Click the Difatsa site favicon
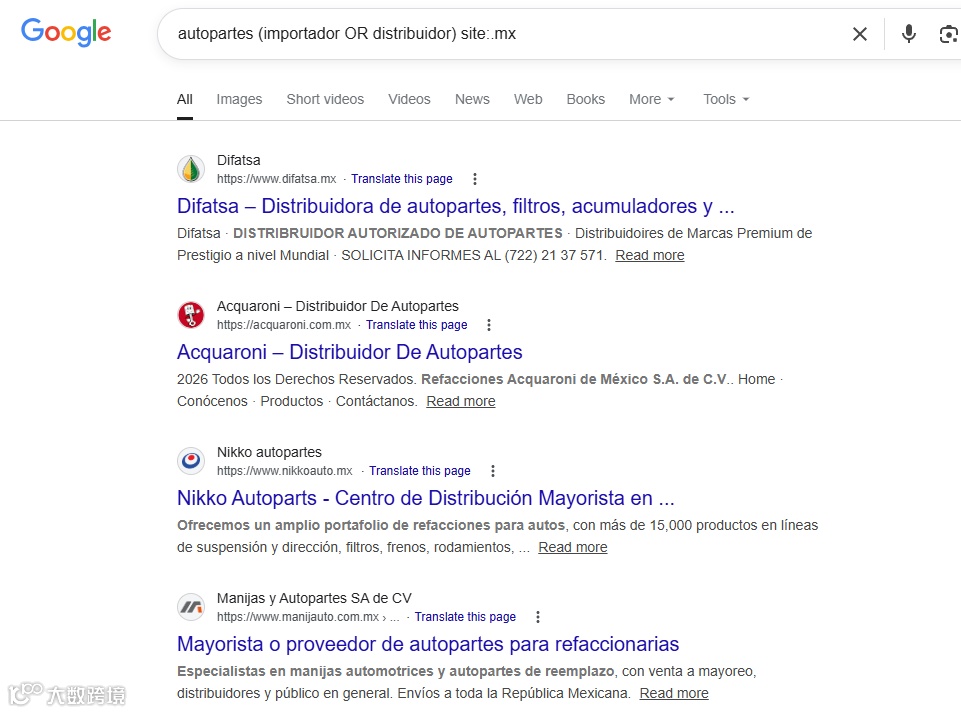Image resolution: width=961 pixels, height=713 pixels. click(191, 169)
